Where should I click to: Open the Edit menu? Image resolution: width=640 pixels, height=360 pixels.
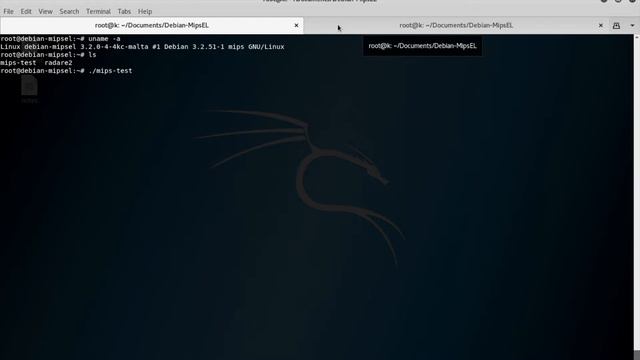[26, 11]
